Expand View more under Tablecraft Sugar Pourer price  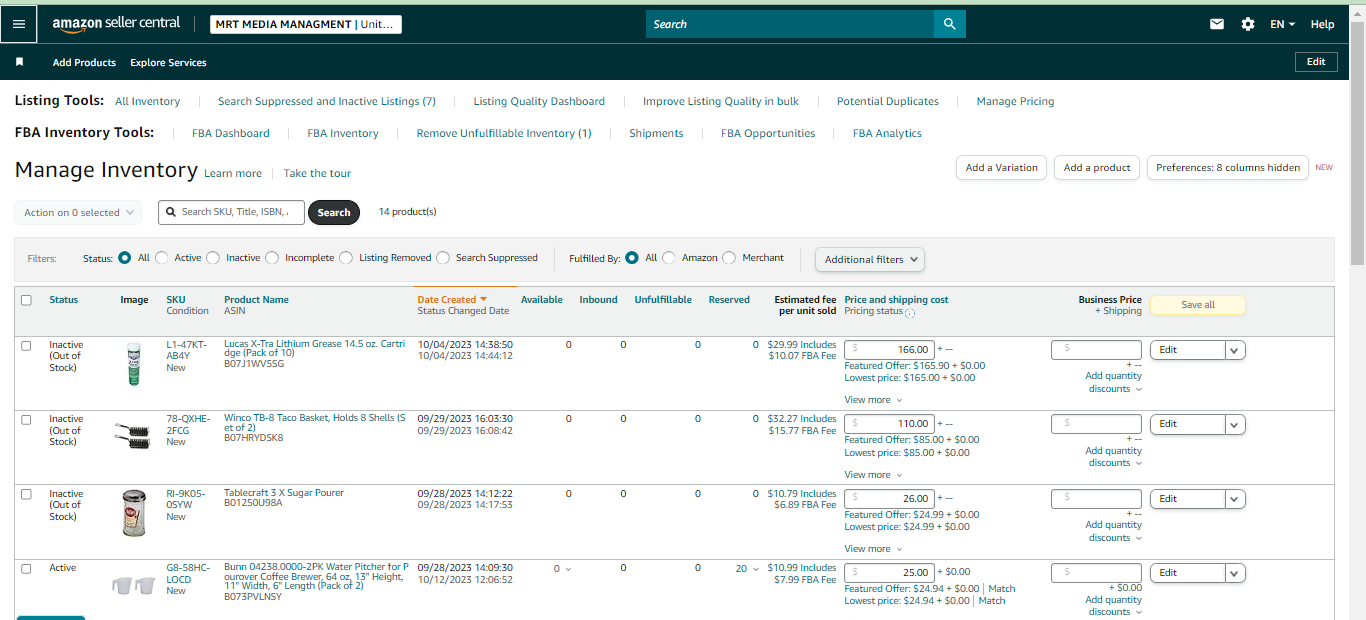point(873,549)
